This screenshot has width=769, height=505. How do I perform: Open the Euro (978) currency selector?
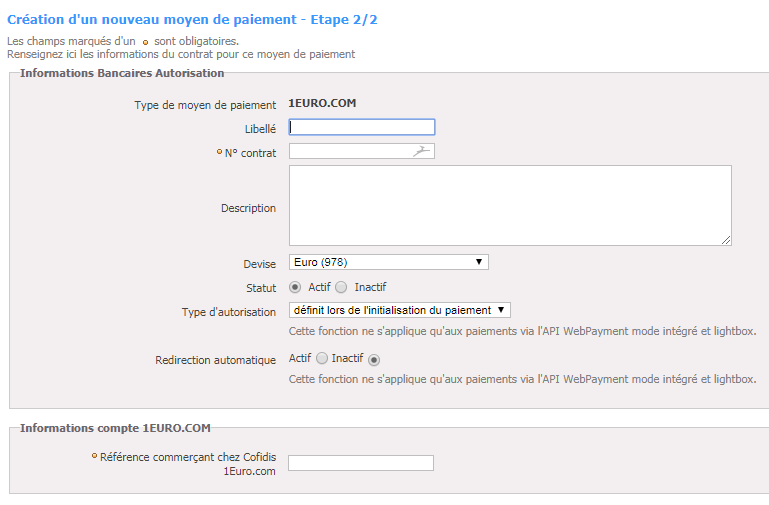[388, 262]
